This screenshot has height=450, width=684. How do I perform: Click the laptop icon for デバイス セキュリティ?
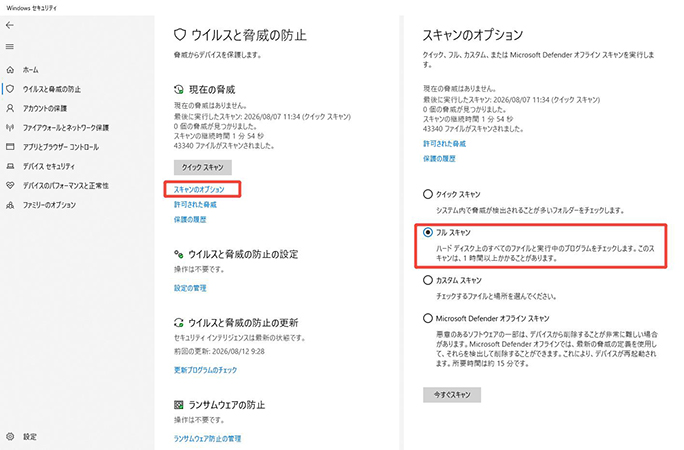coord(10,166)
